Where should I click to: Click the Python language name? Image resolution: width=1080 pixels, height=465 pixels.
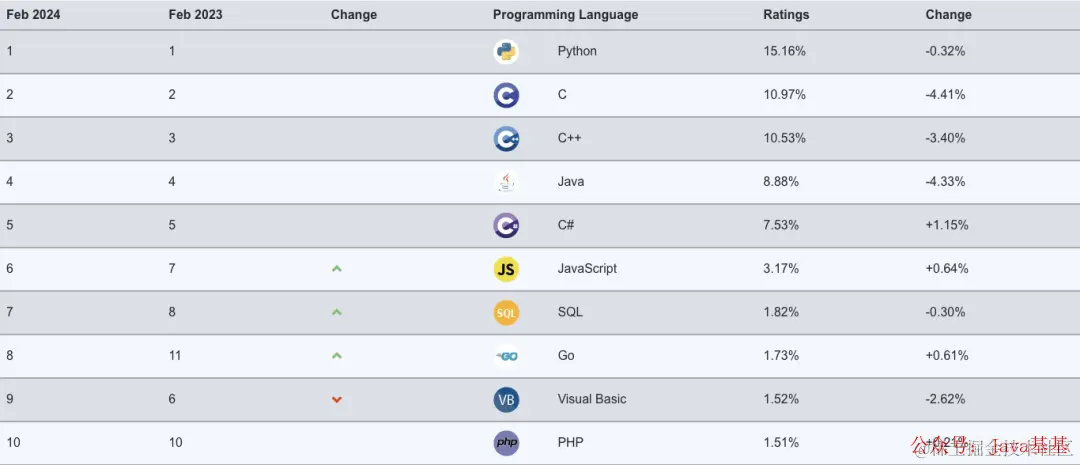click(x=577, y=51)
